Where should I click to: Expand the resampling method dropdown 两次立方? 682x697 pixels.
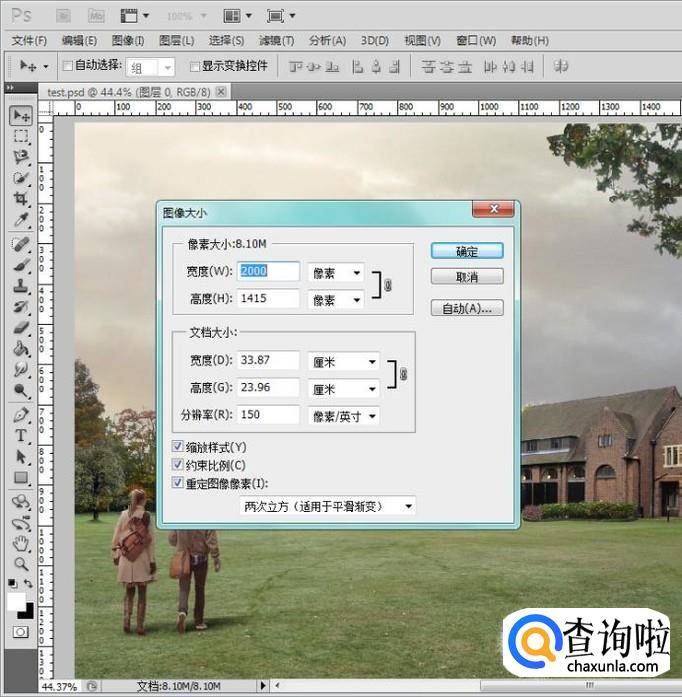pyautogui.click(x=328, y=506)
